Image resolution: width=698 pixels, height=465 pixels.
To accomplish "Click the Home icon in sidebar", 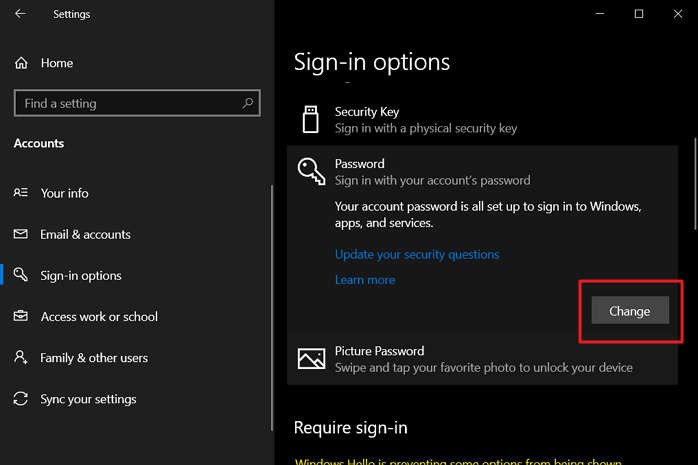I will pyautogui.click(x=21, y=63).
